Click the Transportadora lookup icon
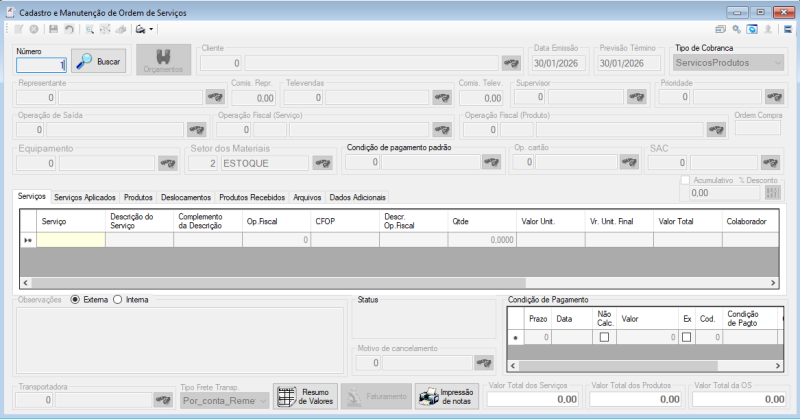 pyautogui.click(x=163, y=400)
